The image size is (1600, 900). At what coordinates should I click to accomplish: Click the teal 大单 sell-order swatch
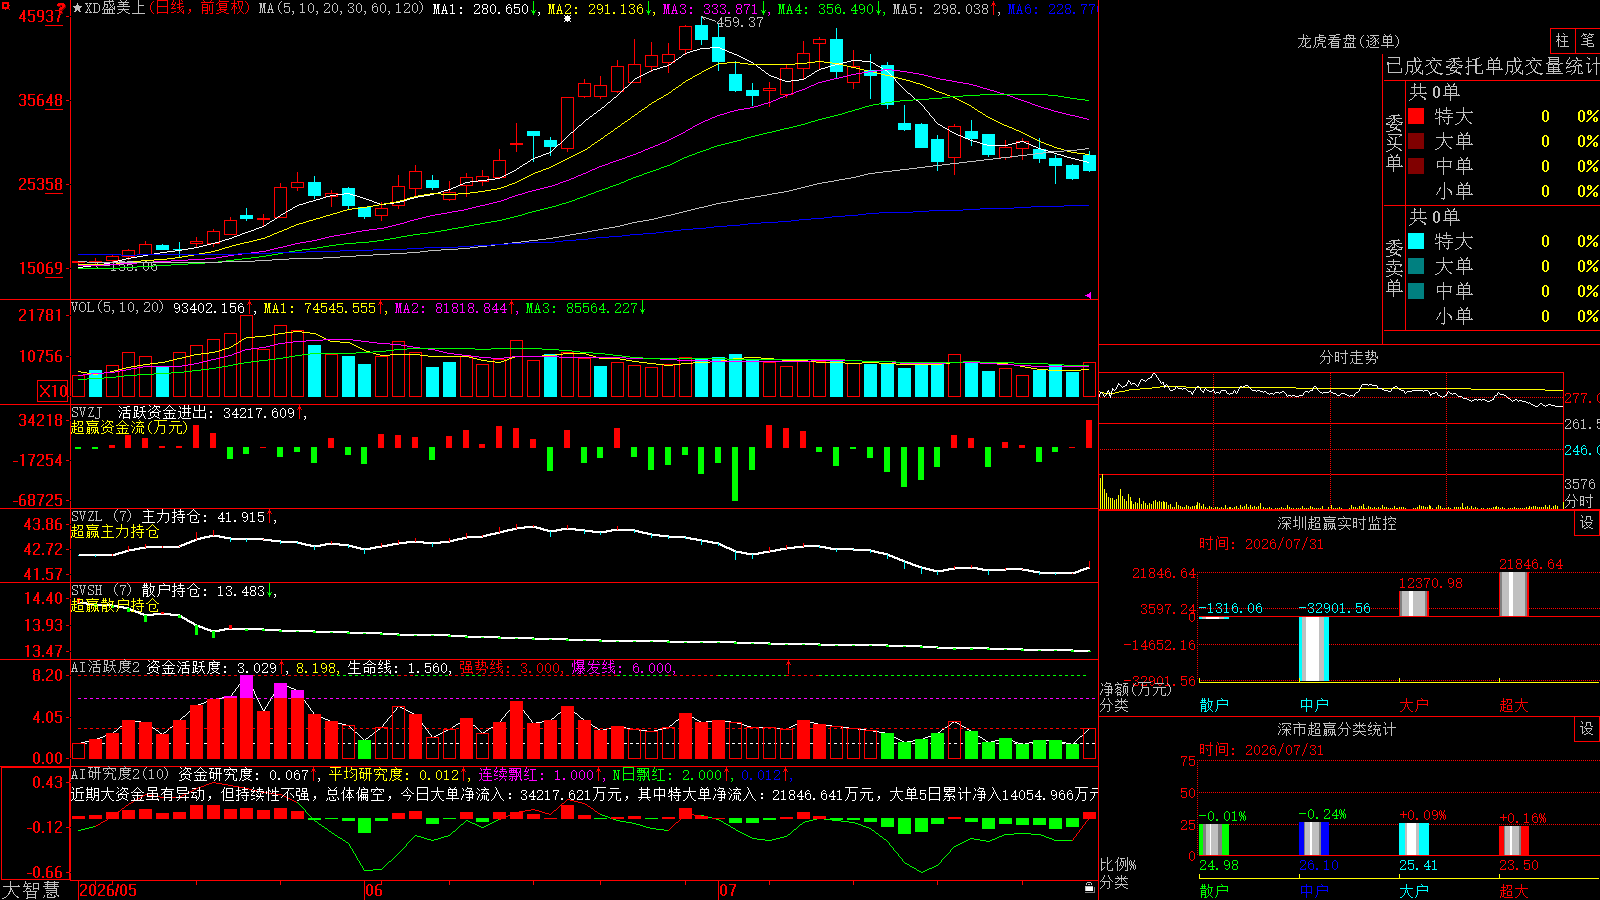1416,266
